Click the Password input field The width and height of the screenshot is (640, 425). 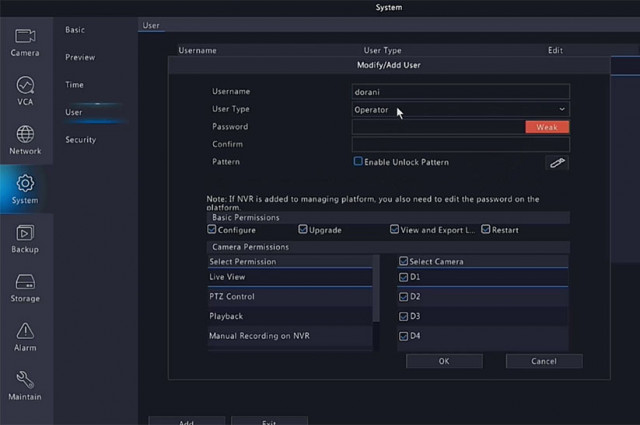tap(439, 127)
